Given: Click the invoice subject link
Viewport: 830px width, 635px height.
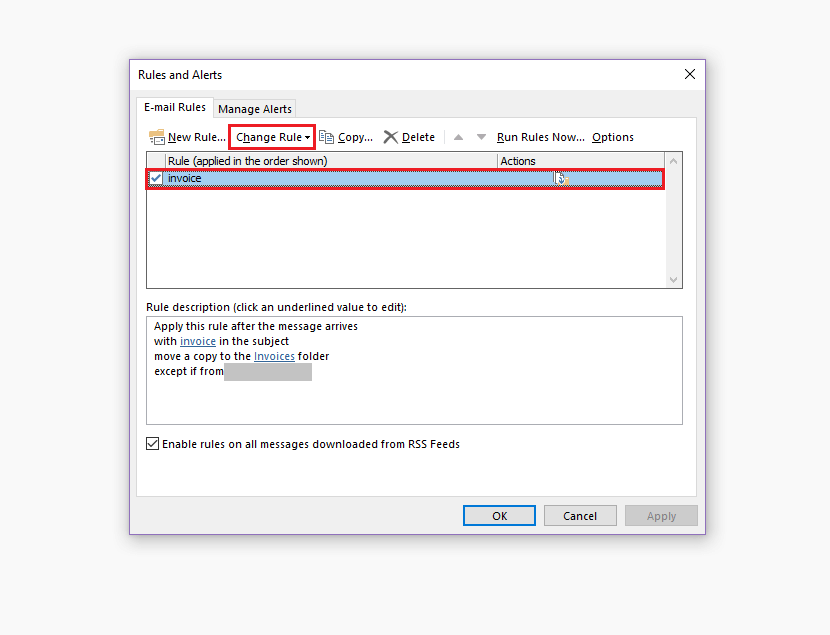Looking at the screenshot, I should coord(197,341).
